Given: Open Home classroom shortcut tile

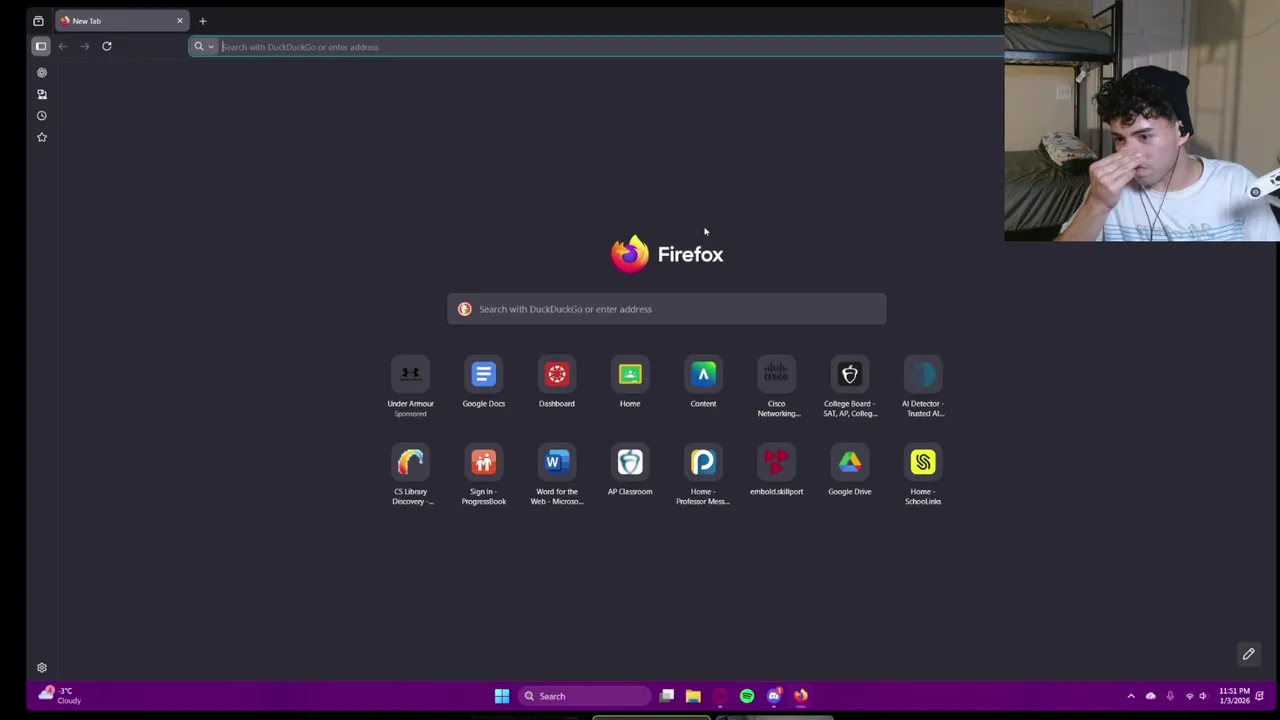Looking at the screenshot, I should coord(630,384).
